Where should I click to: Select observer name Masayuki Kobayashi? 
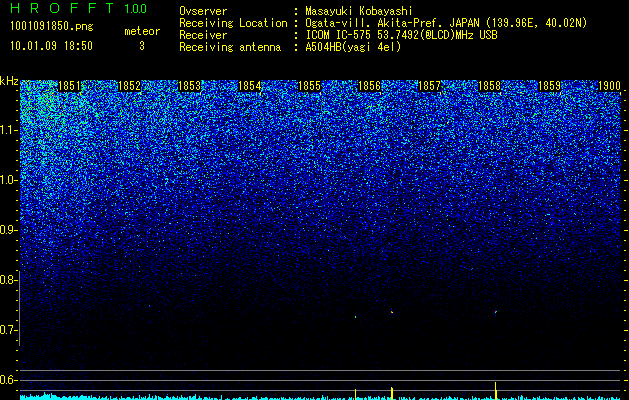(359, 11)
